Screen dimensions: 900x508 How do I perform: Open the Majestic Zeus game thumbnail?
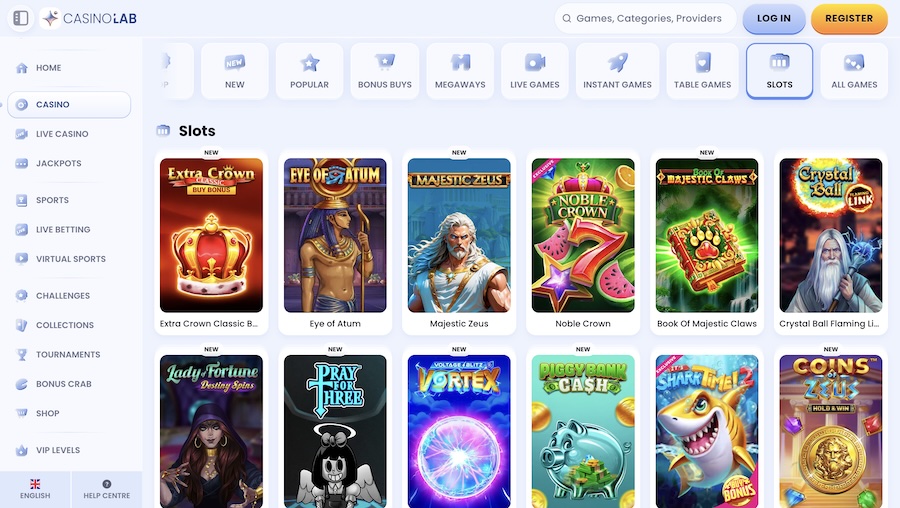click(459, 235)
